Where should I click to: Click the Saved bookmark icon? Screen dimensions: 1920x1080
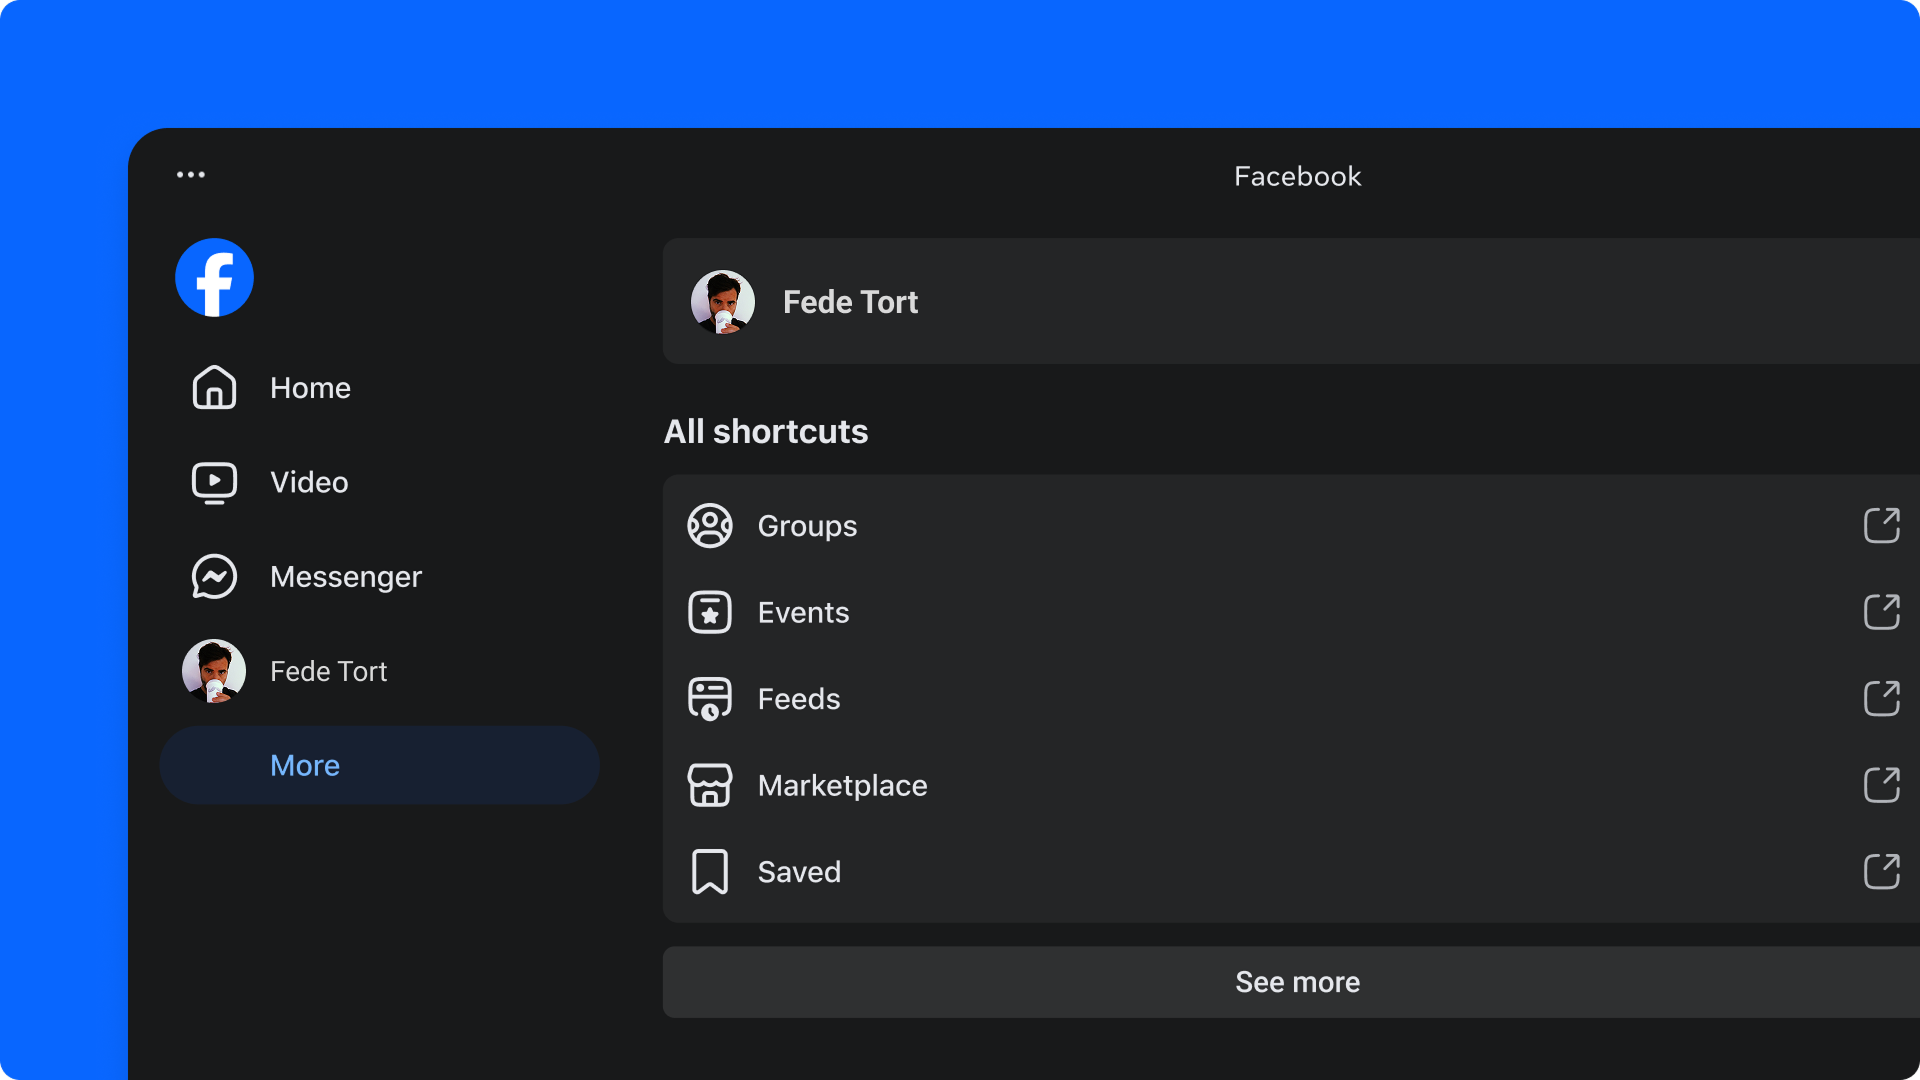pyautogui.click(x=710, y=872)
